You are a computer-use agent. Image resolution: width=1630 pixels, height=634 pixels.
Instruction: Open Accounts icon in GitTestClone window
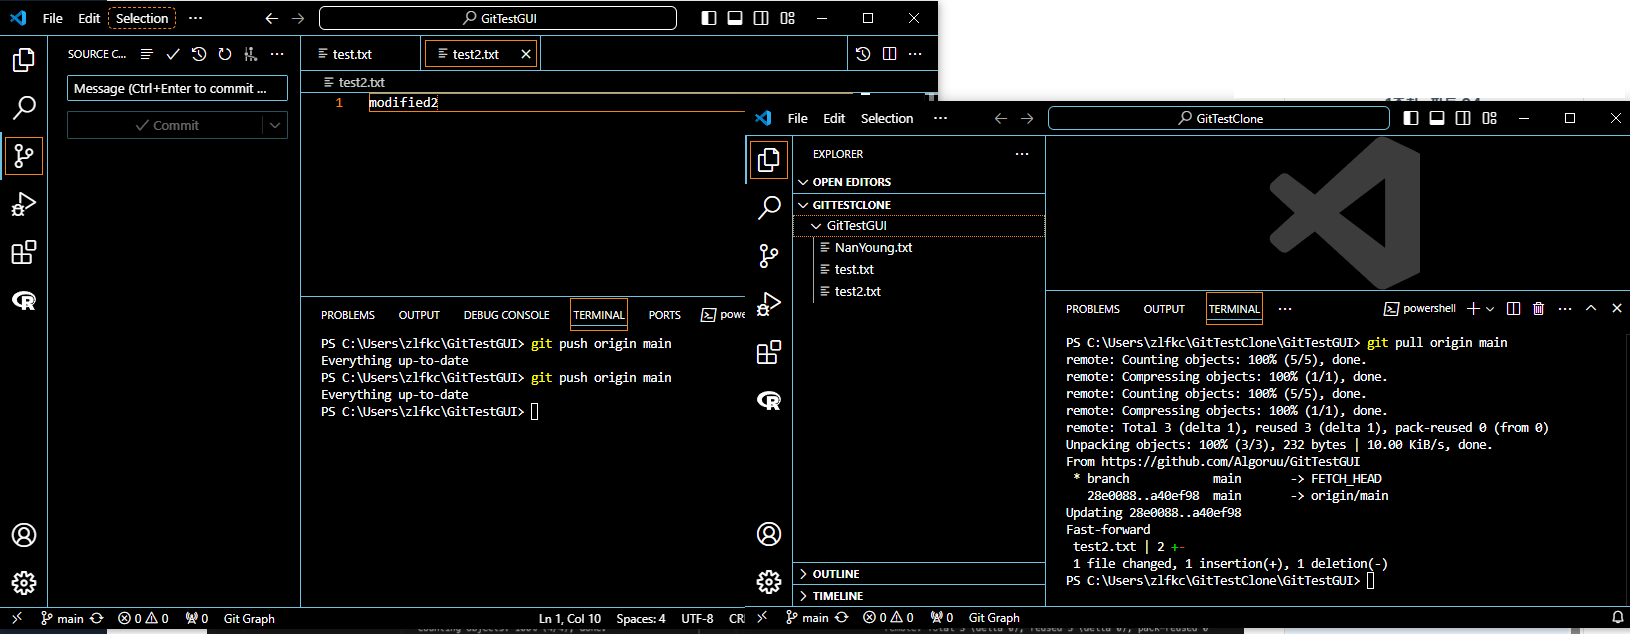coord(769,534)
